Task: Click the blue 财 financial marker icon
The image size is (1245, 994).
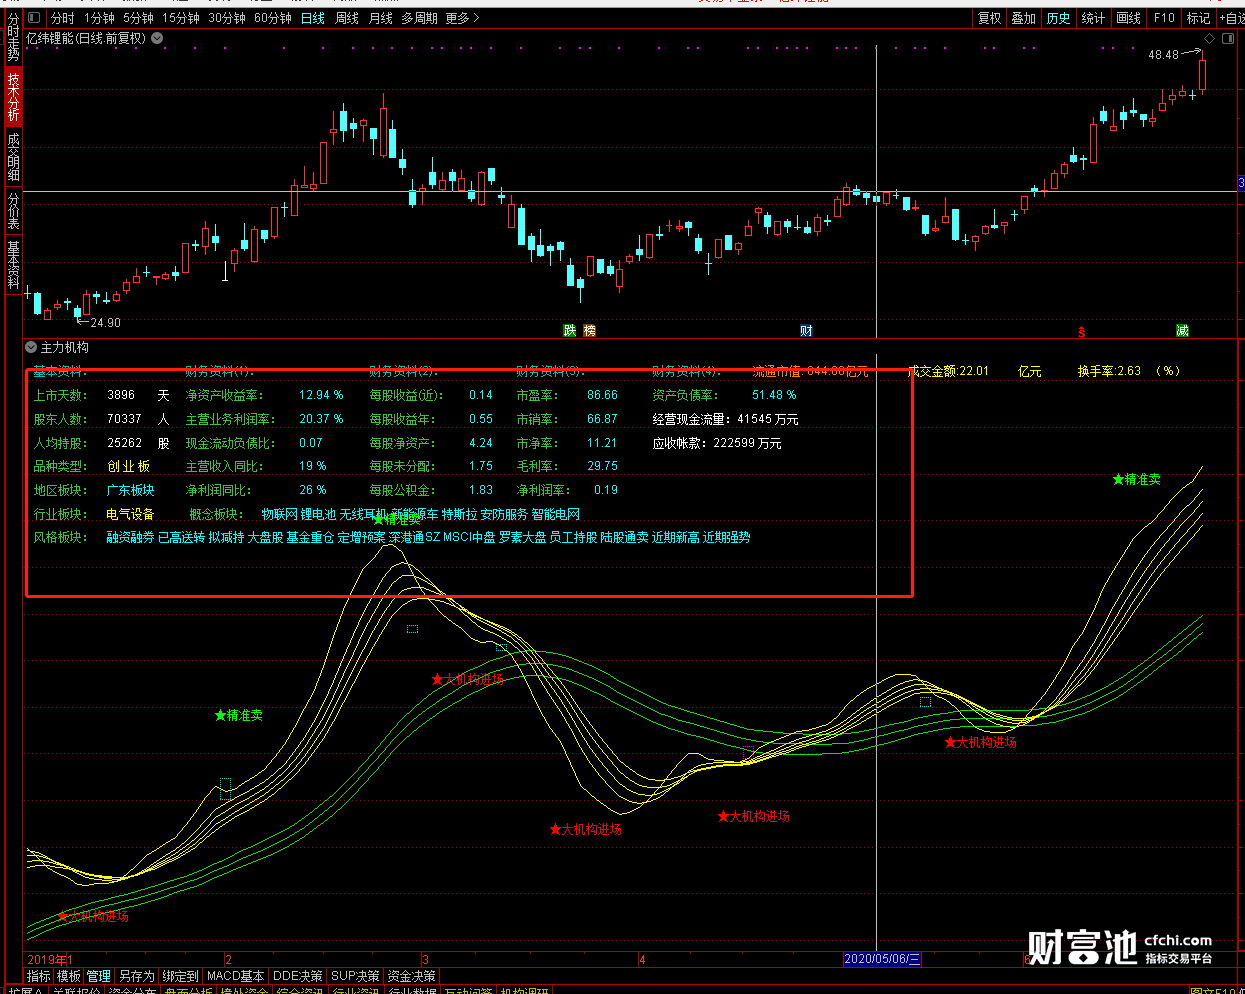Action: [806, 331]
